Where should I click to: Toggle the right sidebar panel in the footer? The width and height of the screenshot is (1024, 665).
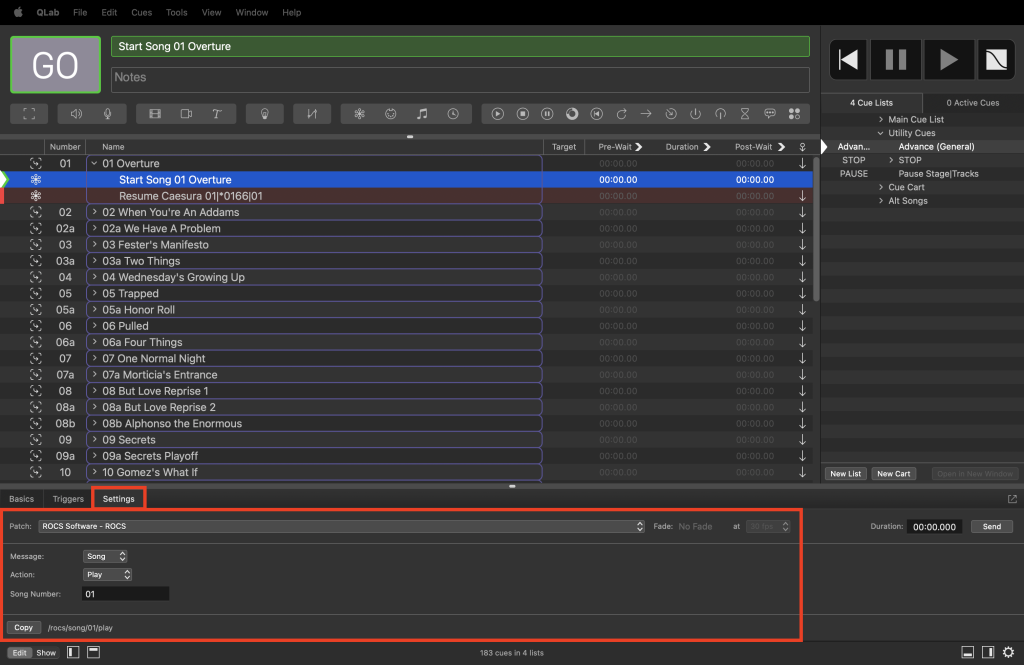(988, 652)
